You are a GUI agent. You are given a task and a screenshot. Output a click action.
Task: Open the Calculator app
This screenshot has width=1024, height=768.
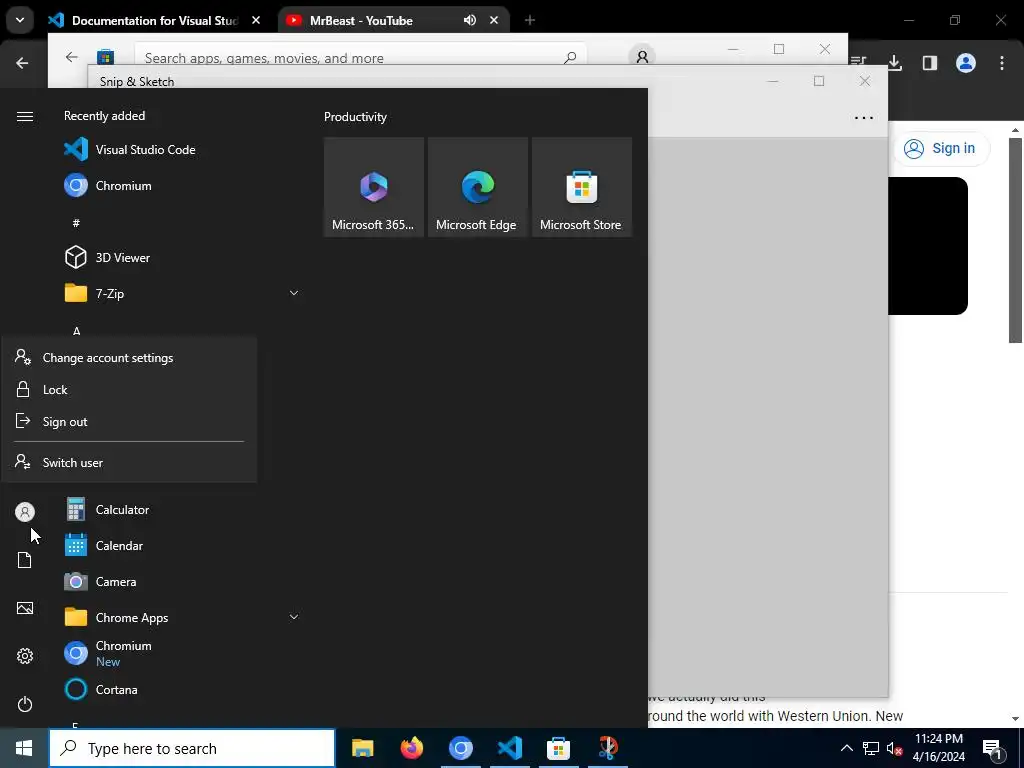pyautogui.click(x=182, y=509)
